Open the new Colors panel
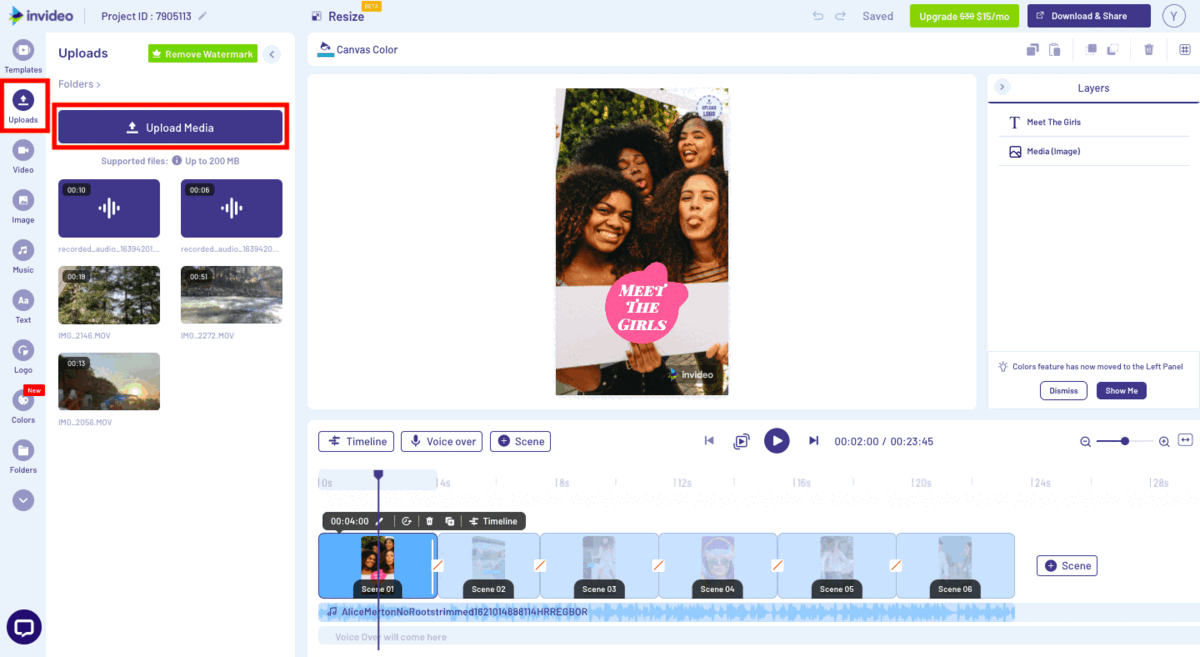Viewport: 1200px width, 657px height. coord(23,403)
